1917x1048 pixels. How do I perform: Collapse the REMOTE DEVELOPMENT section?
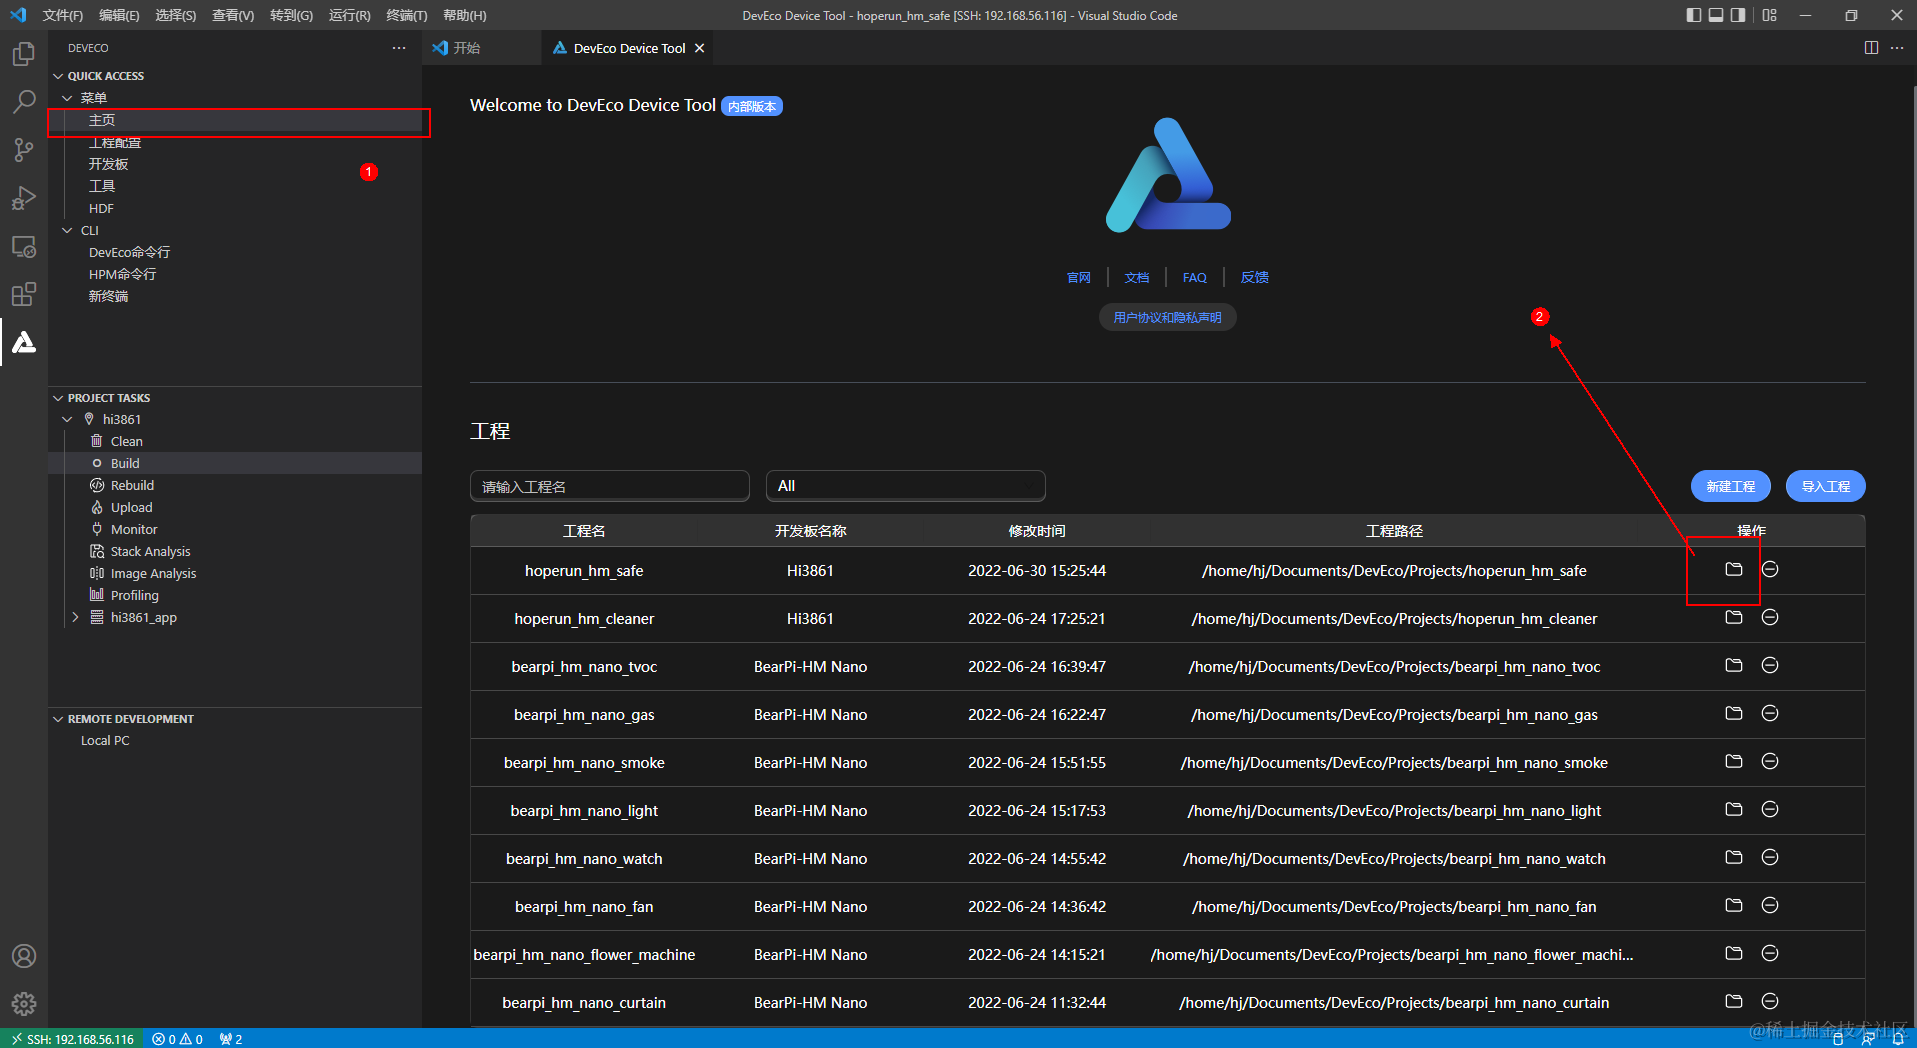coord(58,719)
